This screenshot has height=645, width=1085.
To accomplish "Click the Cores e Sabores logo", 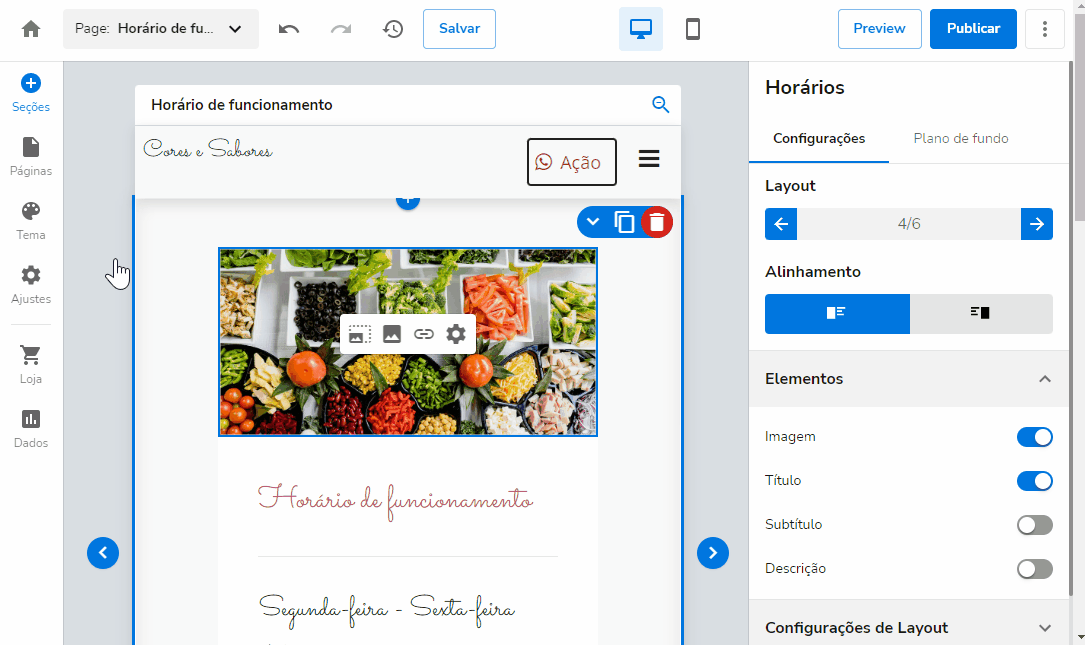I will pyautogui.click(x=208, y=149).
